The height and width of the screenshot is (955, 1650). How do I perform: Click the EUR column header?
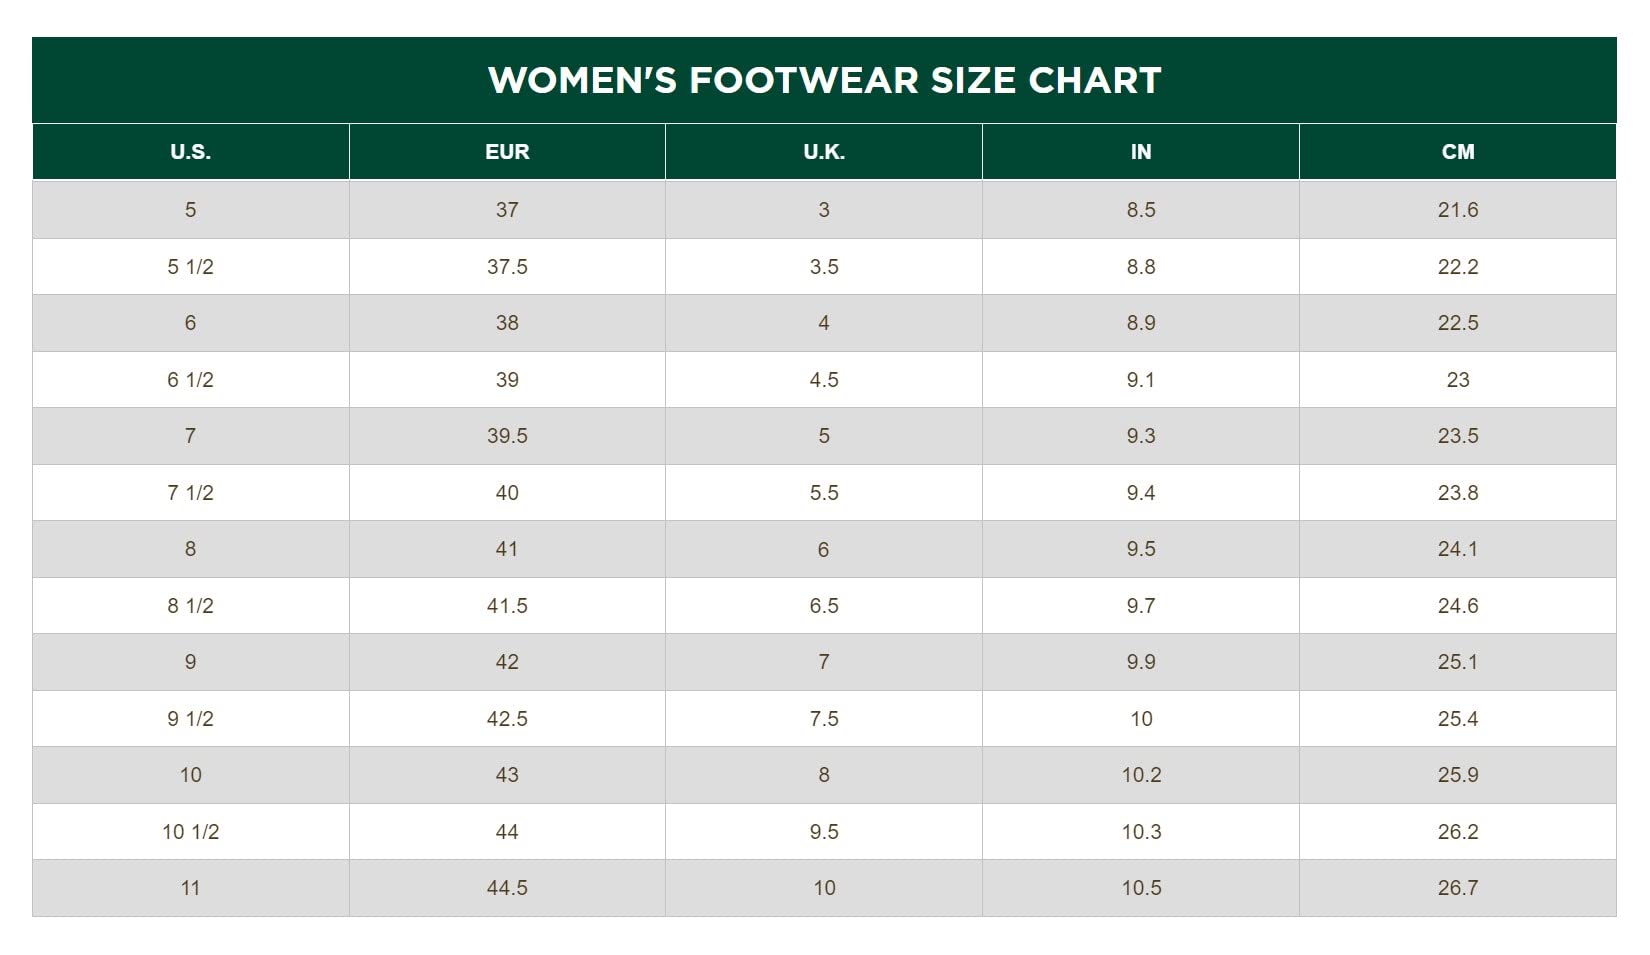507,152
